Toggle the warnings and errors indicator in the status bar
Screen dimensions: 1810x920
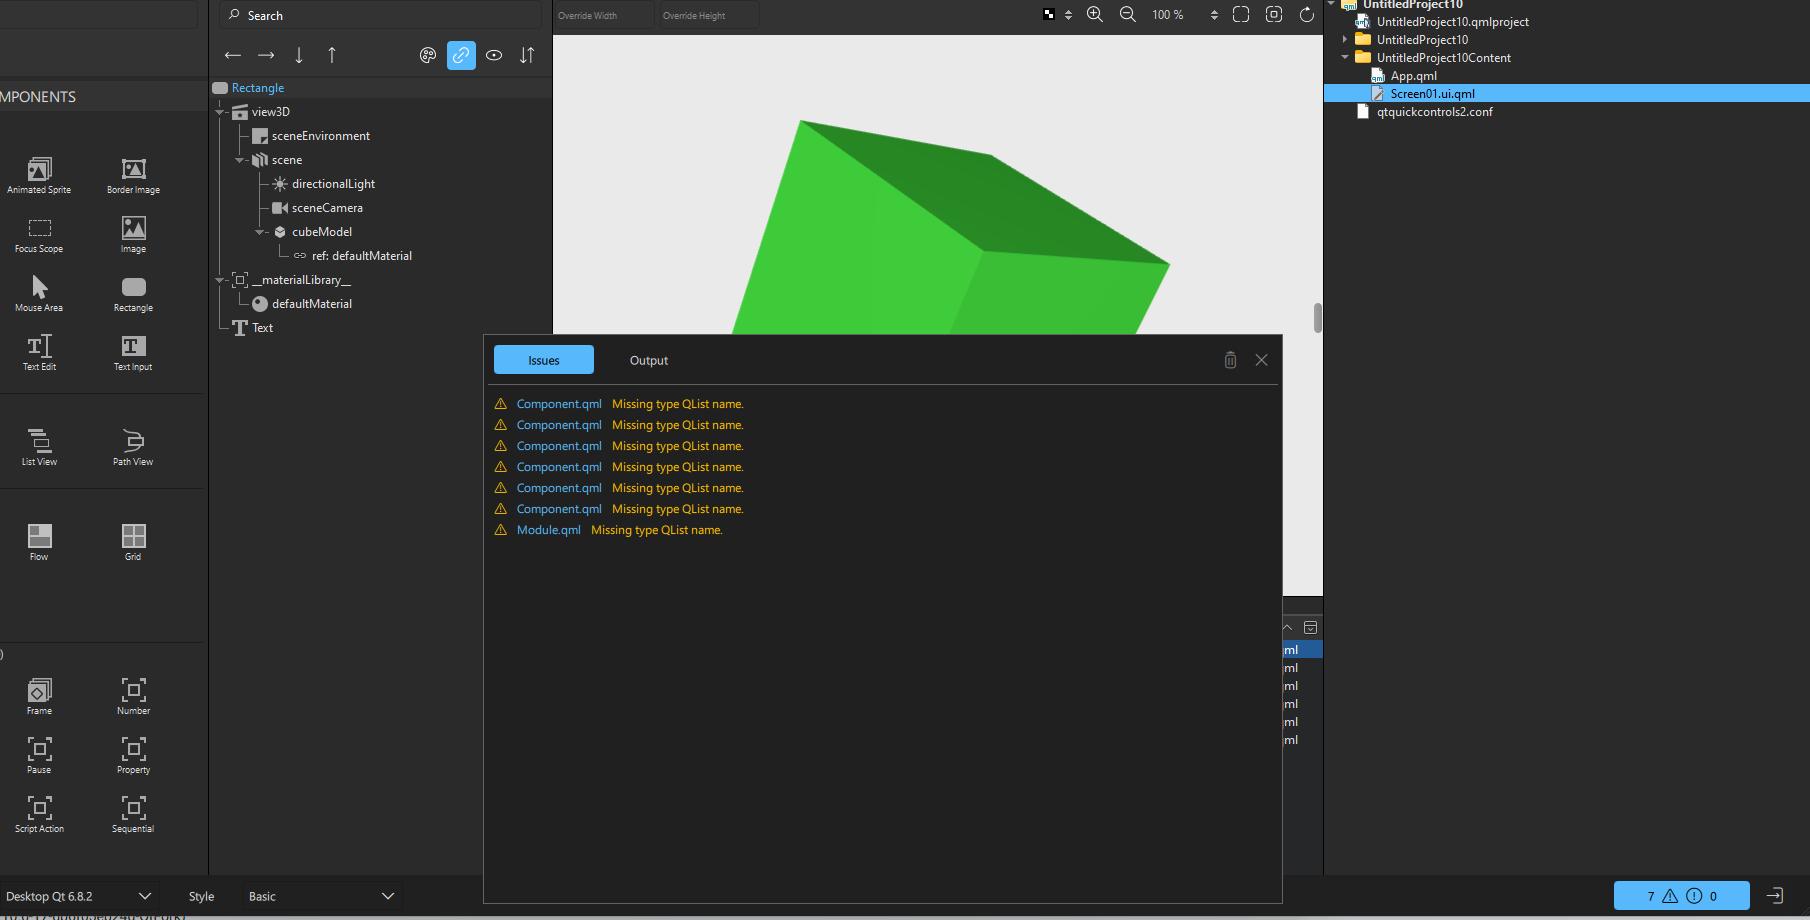(1681, 896)
